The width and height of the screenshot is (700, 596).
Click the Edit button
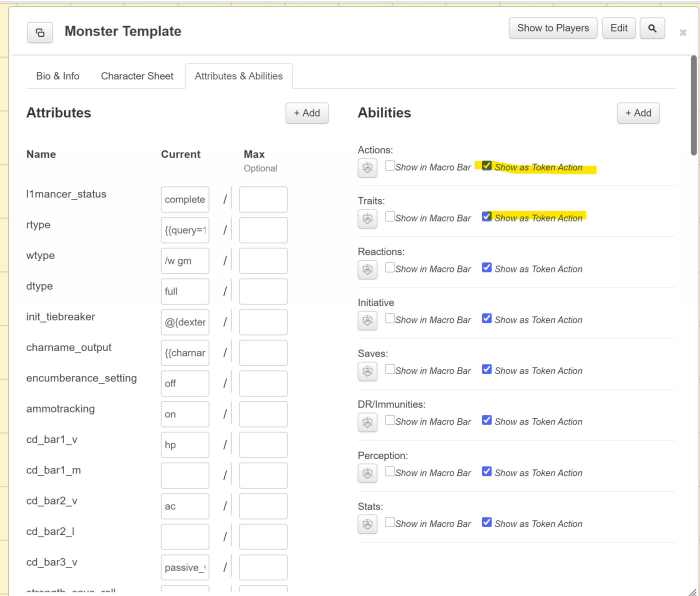click(x=619, y=28)
